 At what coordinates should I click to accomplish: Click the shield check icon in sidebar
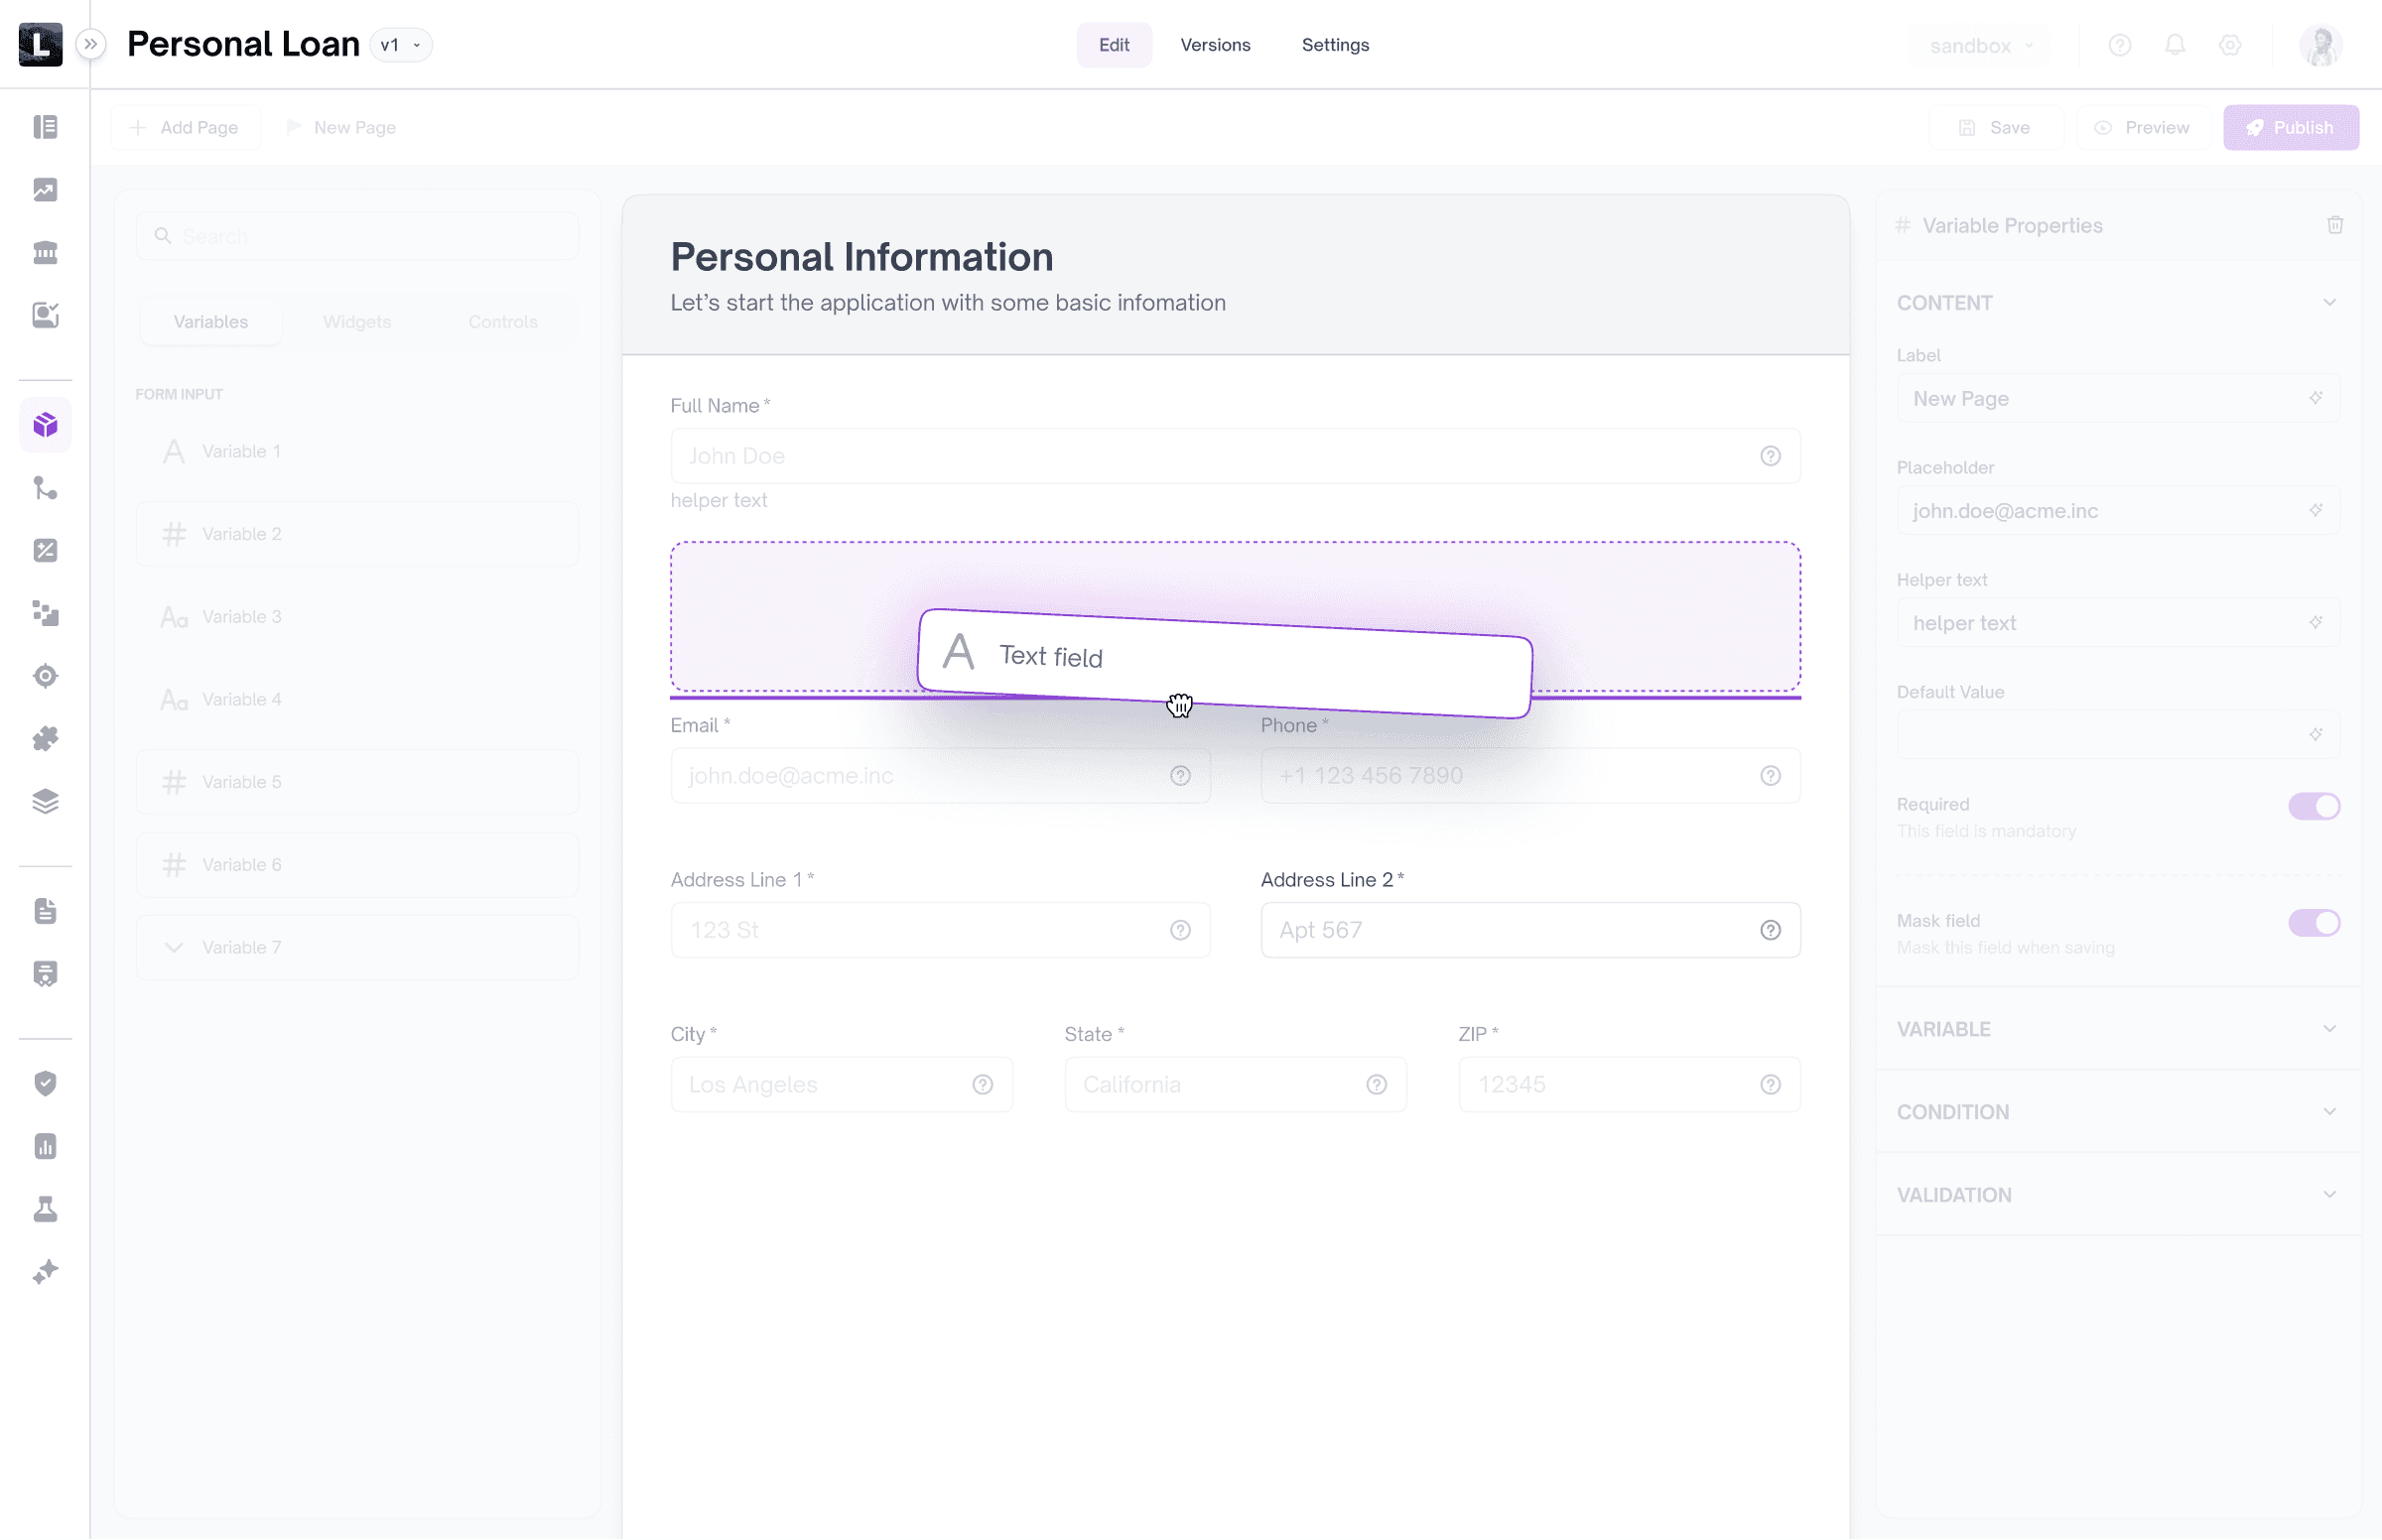(x=45, y=1083)
